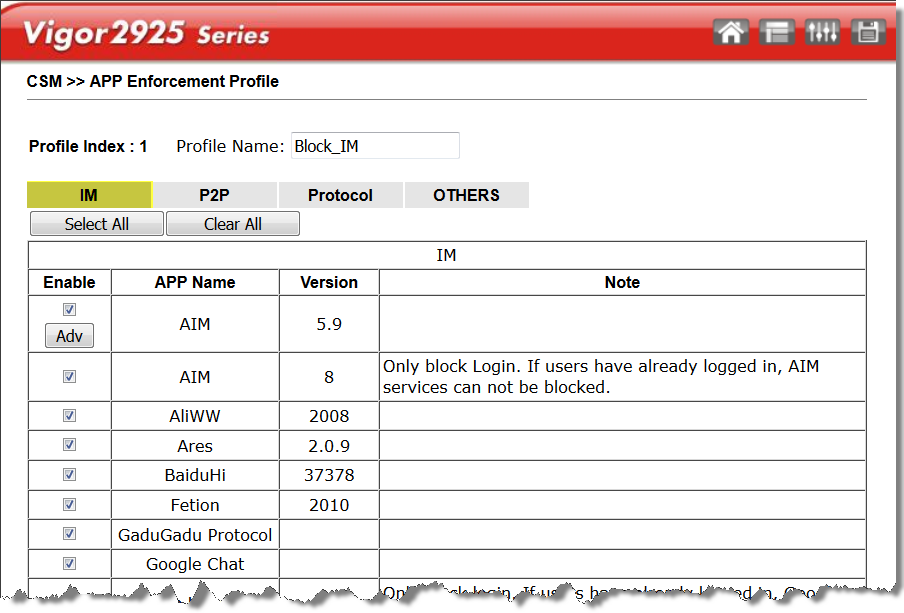The height and width of the screenshot is (613, 904).
Task: Switch to the P2P tab
Action: tap(214, 195)
